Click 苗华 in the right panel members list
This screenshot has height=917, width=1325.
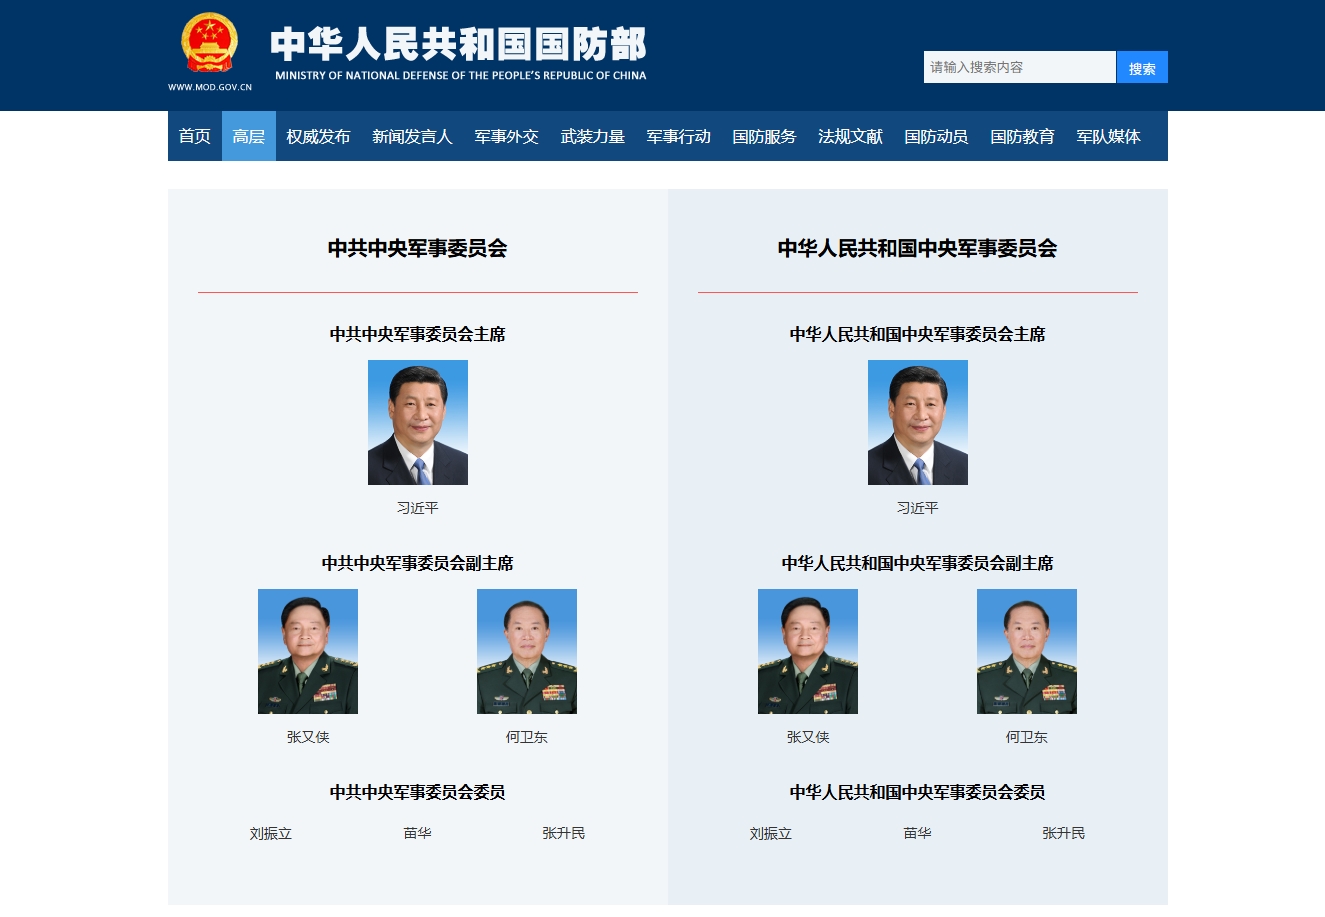[918, 833]
